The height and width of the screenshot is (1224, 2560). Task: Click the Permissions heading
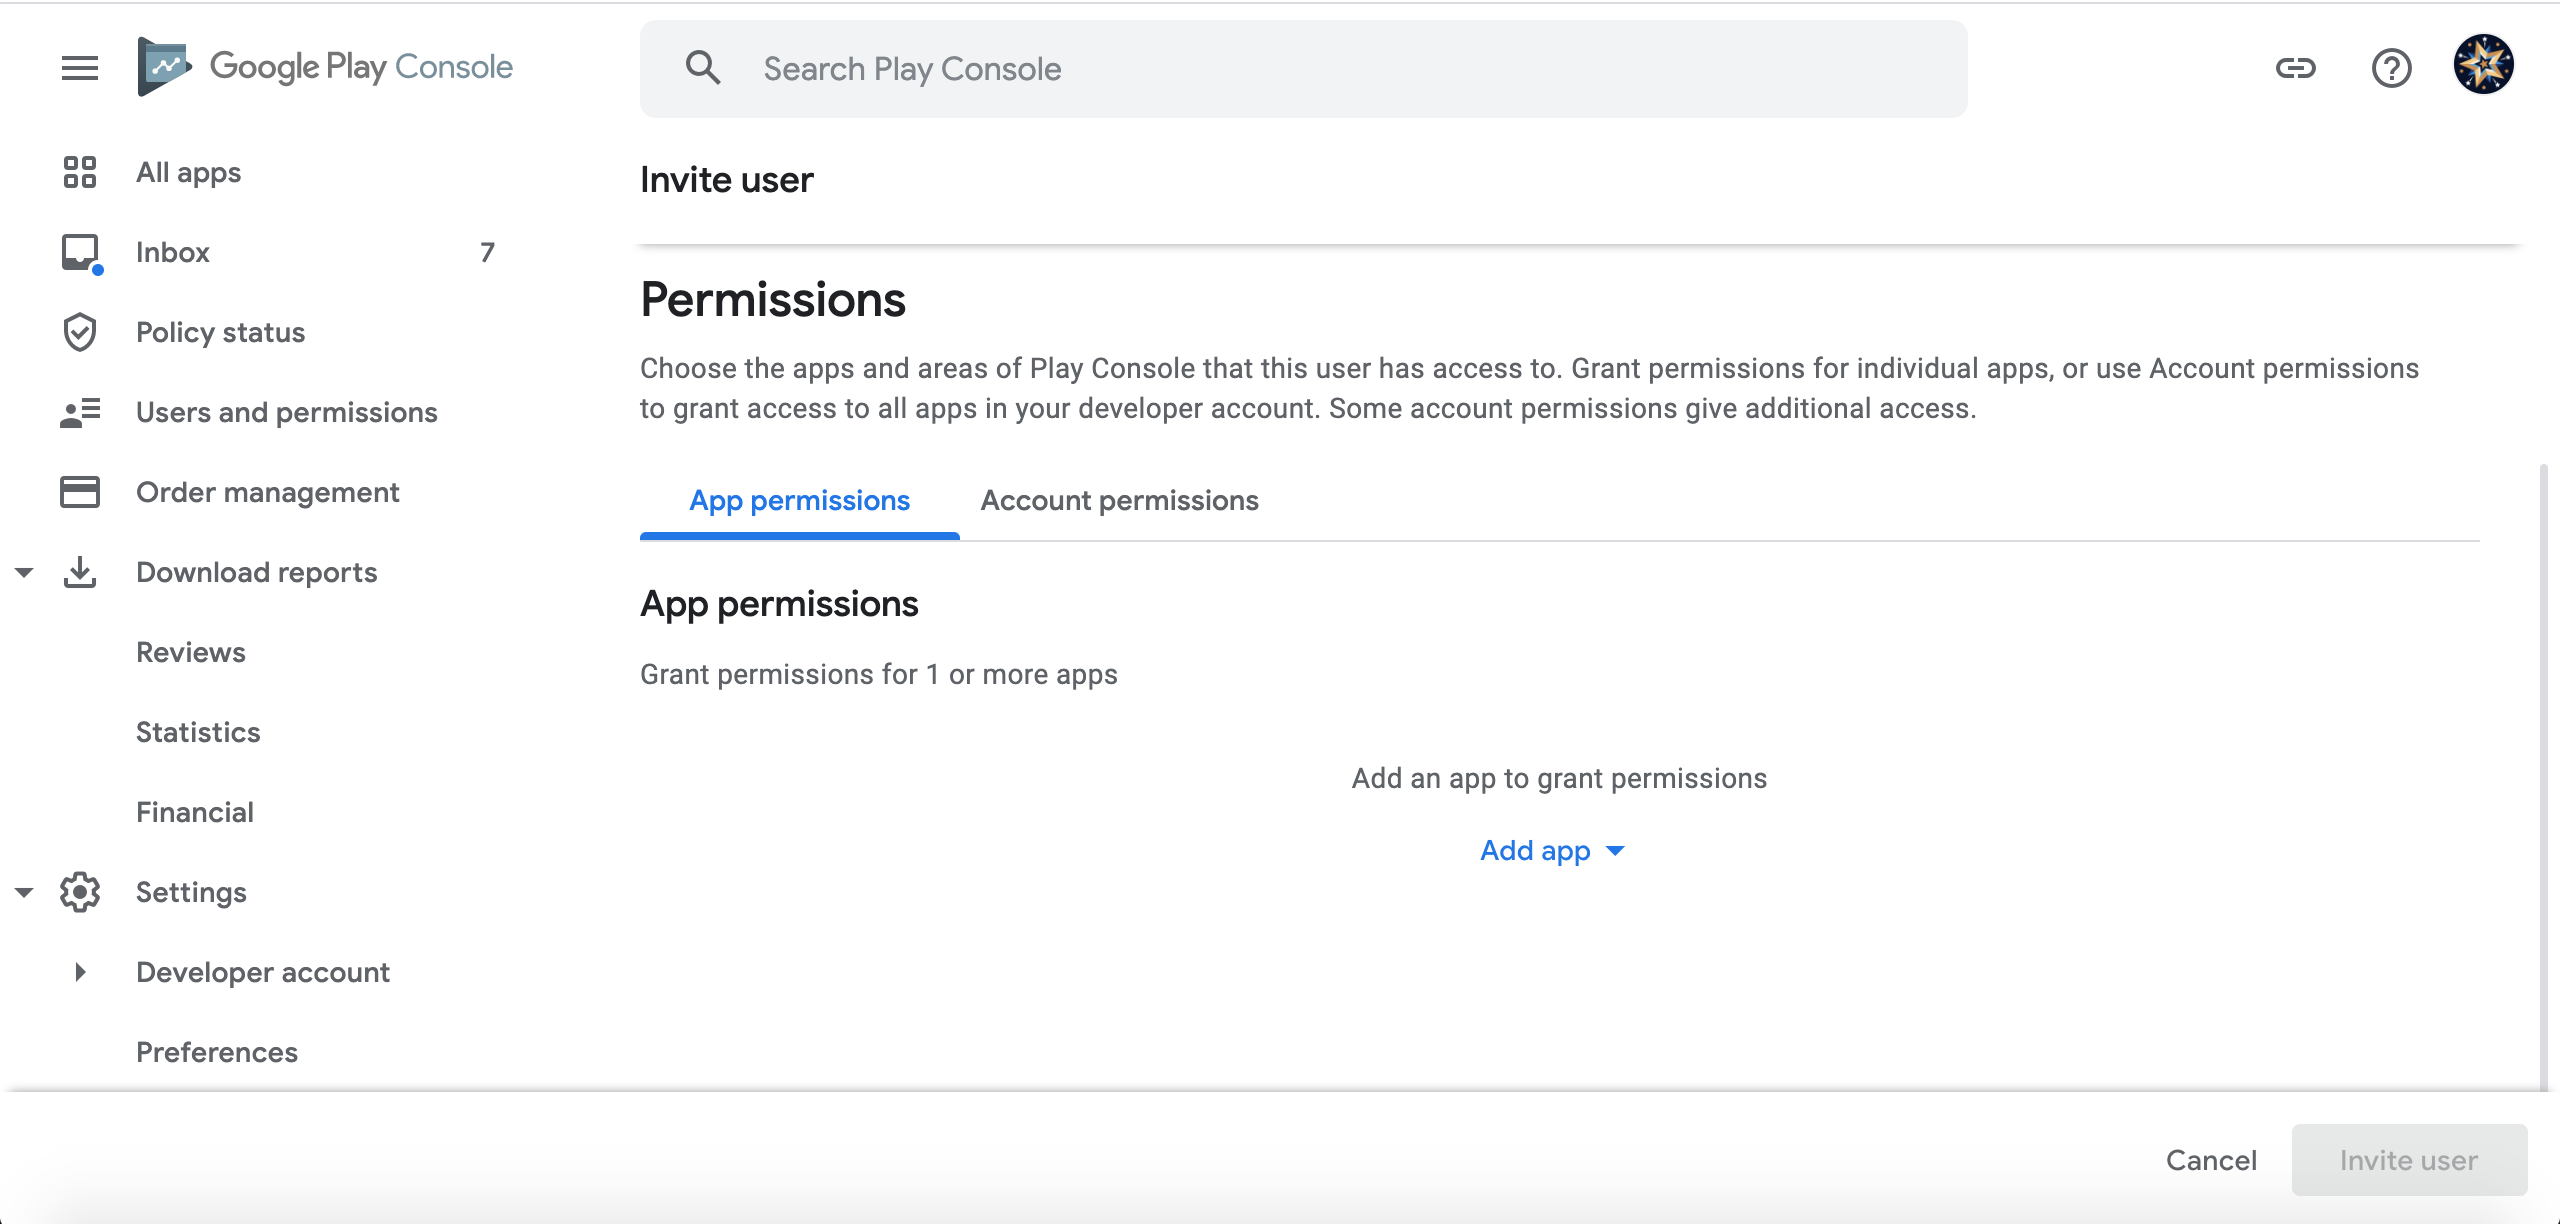(773, 299)
